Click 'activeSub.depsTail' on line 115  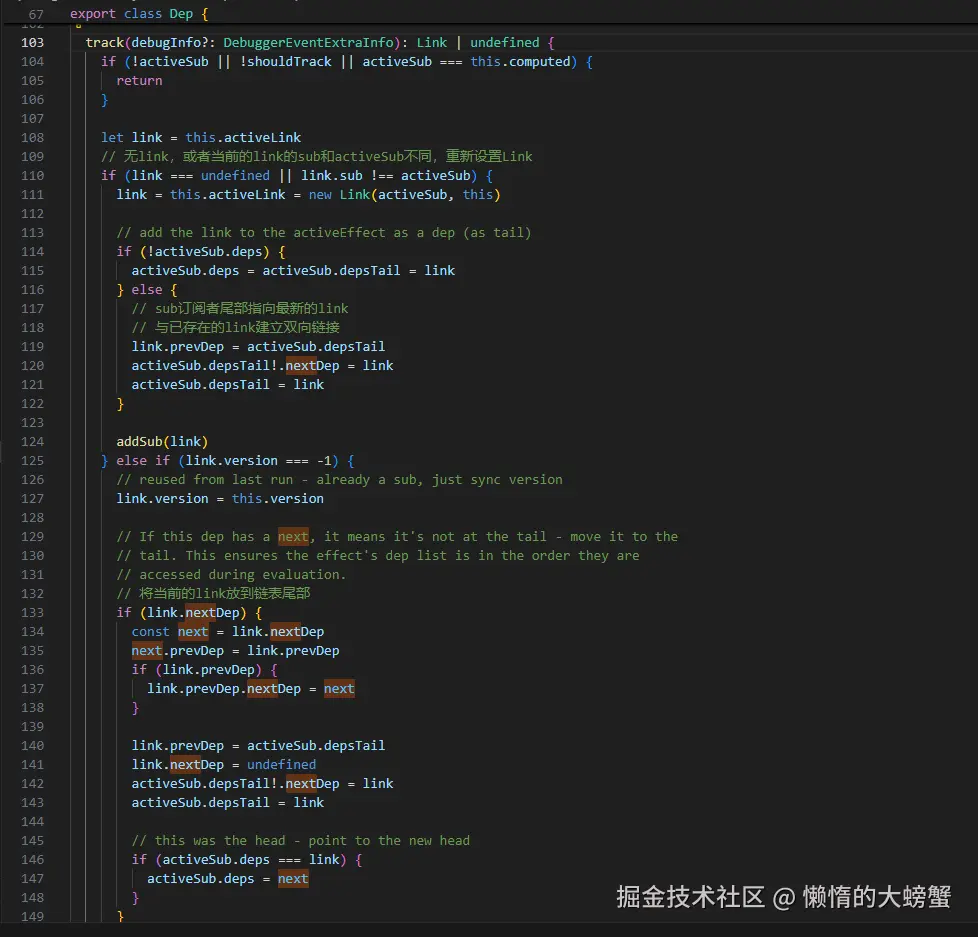click(331, 271)
